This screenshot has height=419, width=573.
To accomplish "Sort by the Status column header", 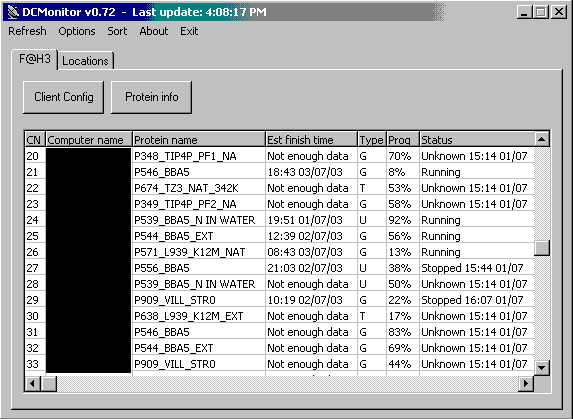I will tap(477, 140).
